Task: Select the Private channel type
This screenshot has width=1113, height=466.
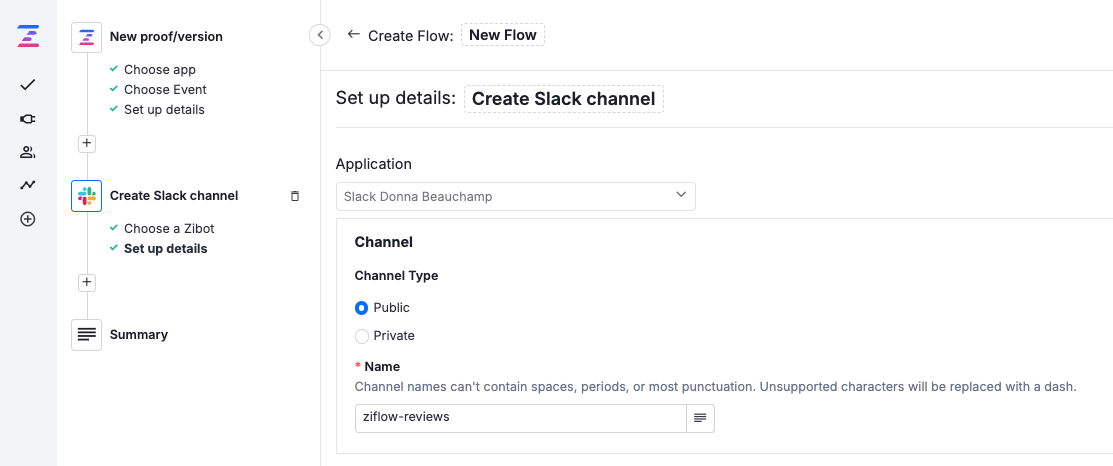Action: [361, 335]
